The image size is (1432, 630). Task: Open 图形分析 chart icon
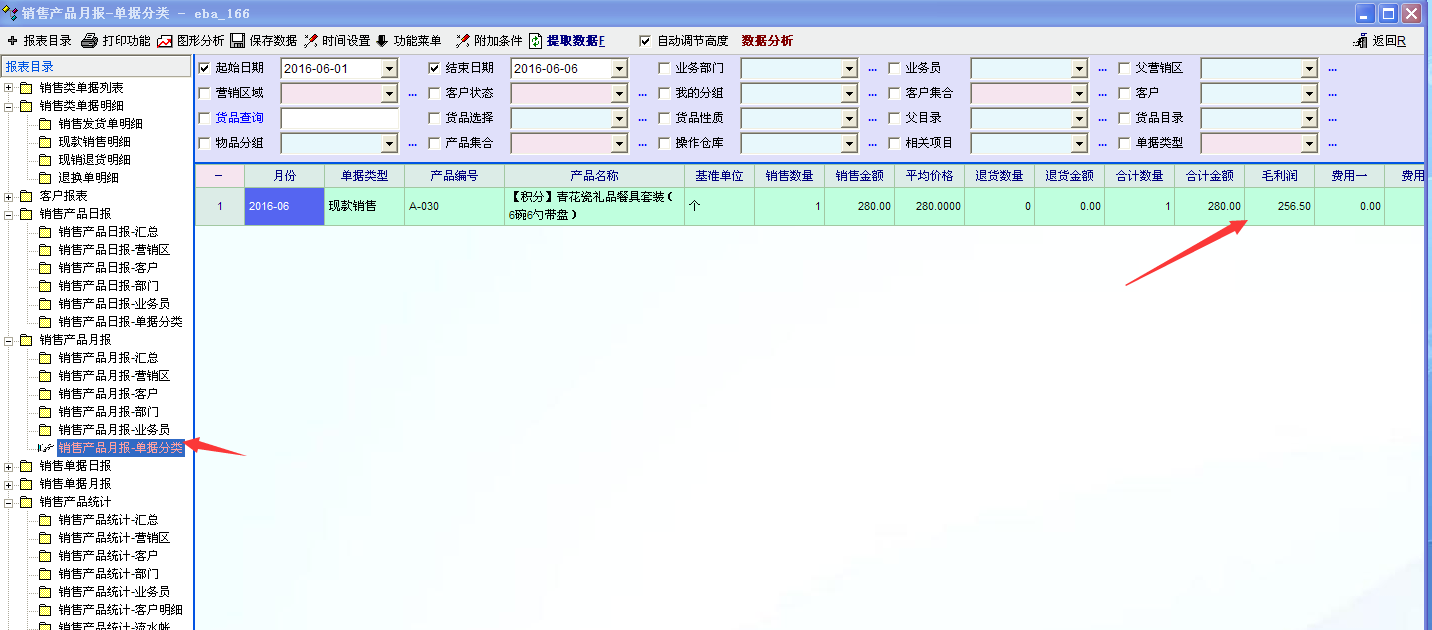(x=165, y=41)
